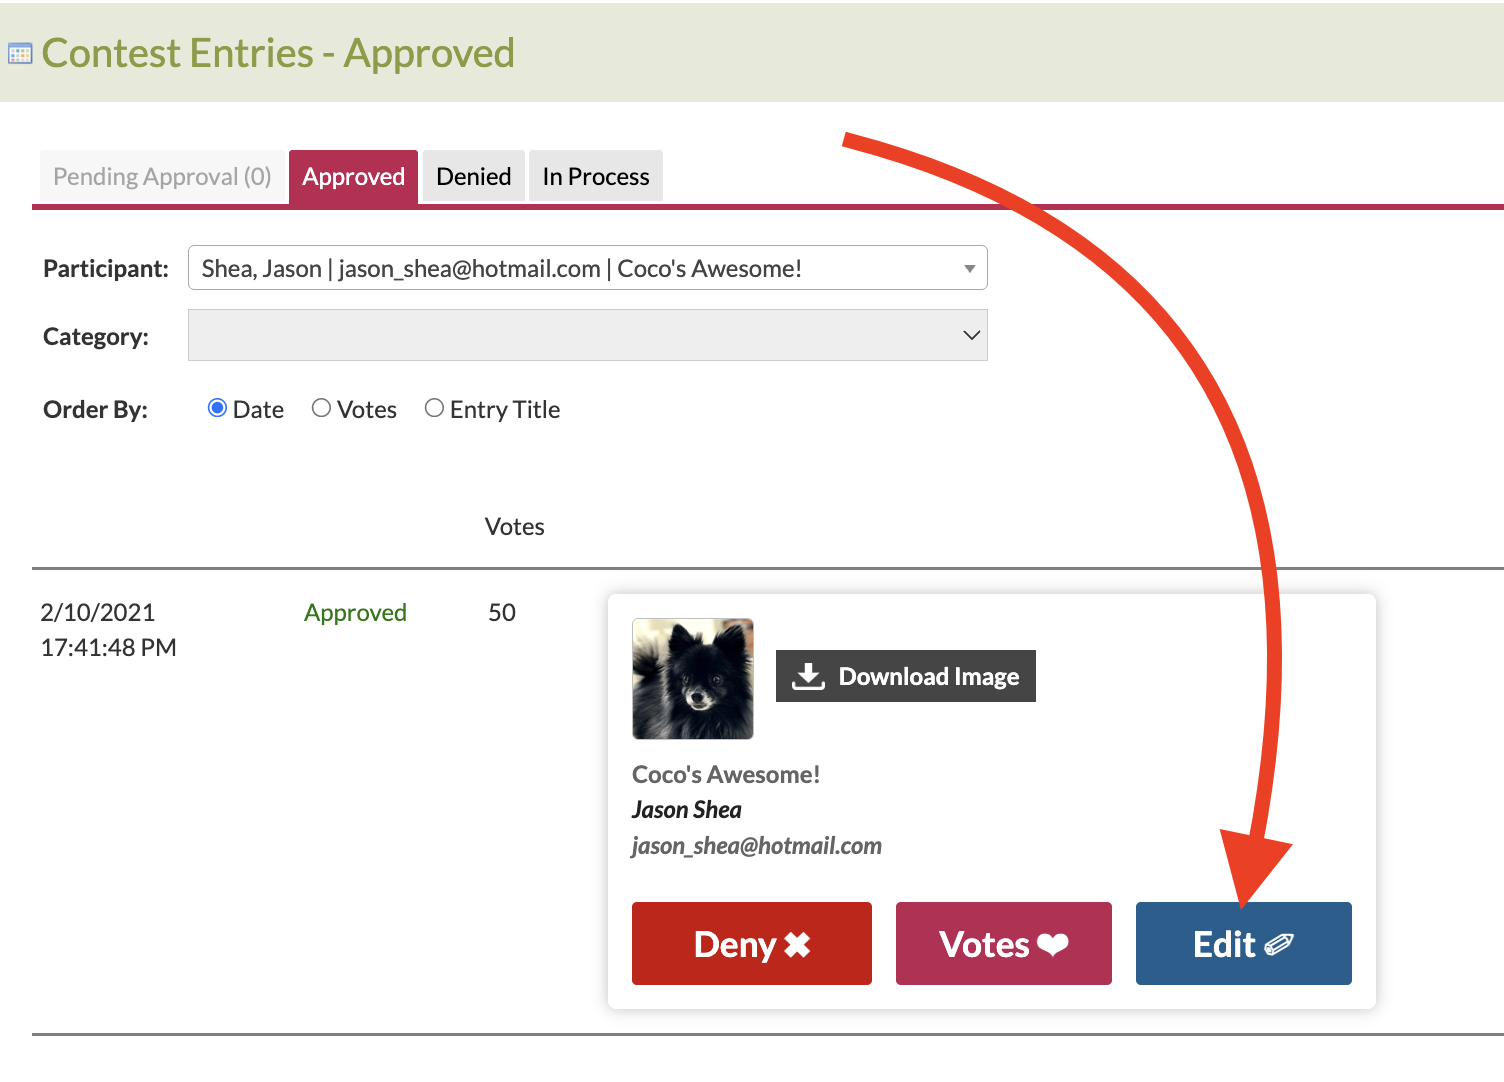Click the X icon on Deny button
The image size is (1504, 1082).
tap(797, 944)
